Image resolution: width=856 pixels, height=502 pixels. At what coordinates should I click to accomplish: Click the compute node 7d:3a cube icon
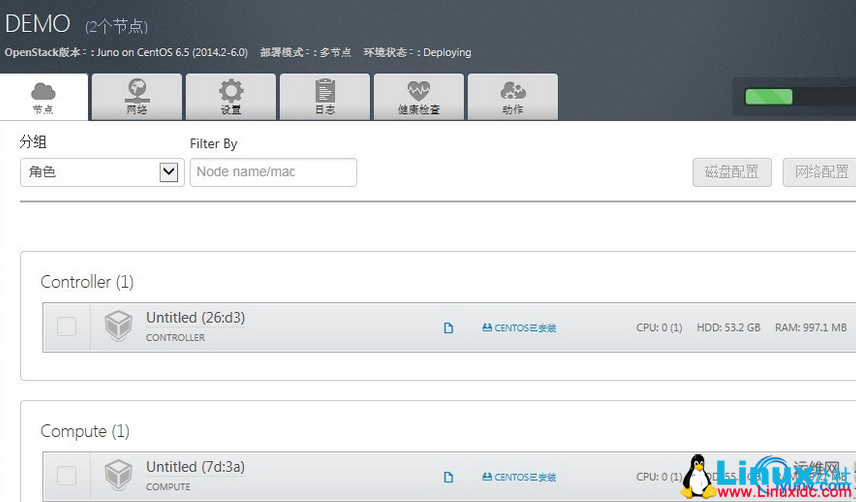[x=118, y=475]
